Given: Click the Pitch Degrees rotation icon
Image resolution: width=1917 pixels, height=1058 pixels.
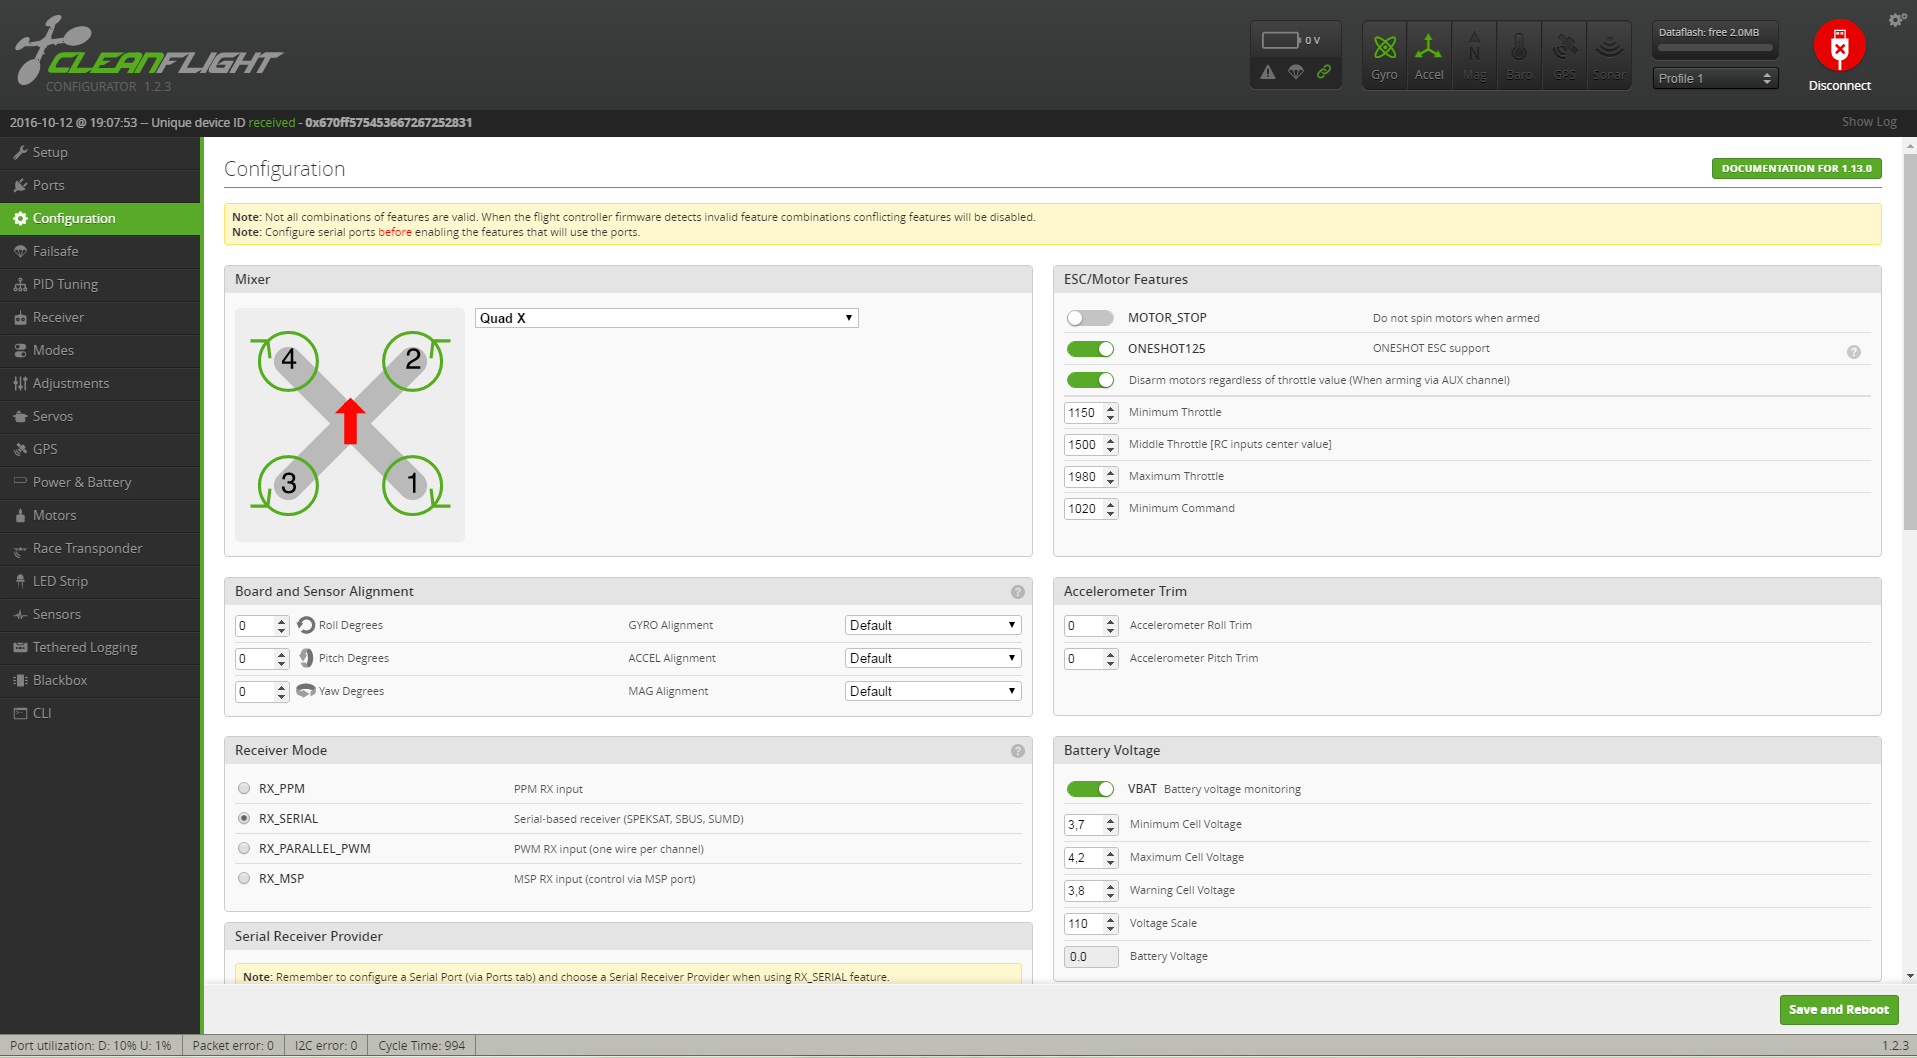Looking at the screenshot, I should pyautogui.click(x=306, y=658).
